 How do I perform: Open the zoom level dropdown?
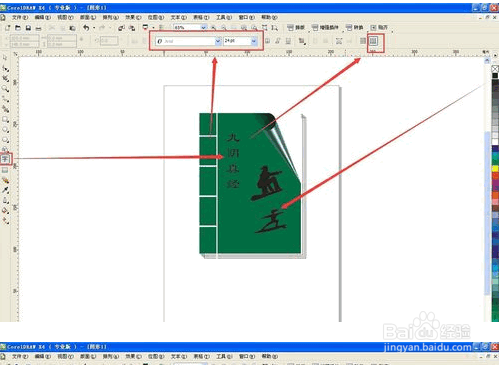[203, 28]
